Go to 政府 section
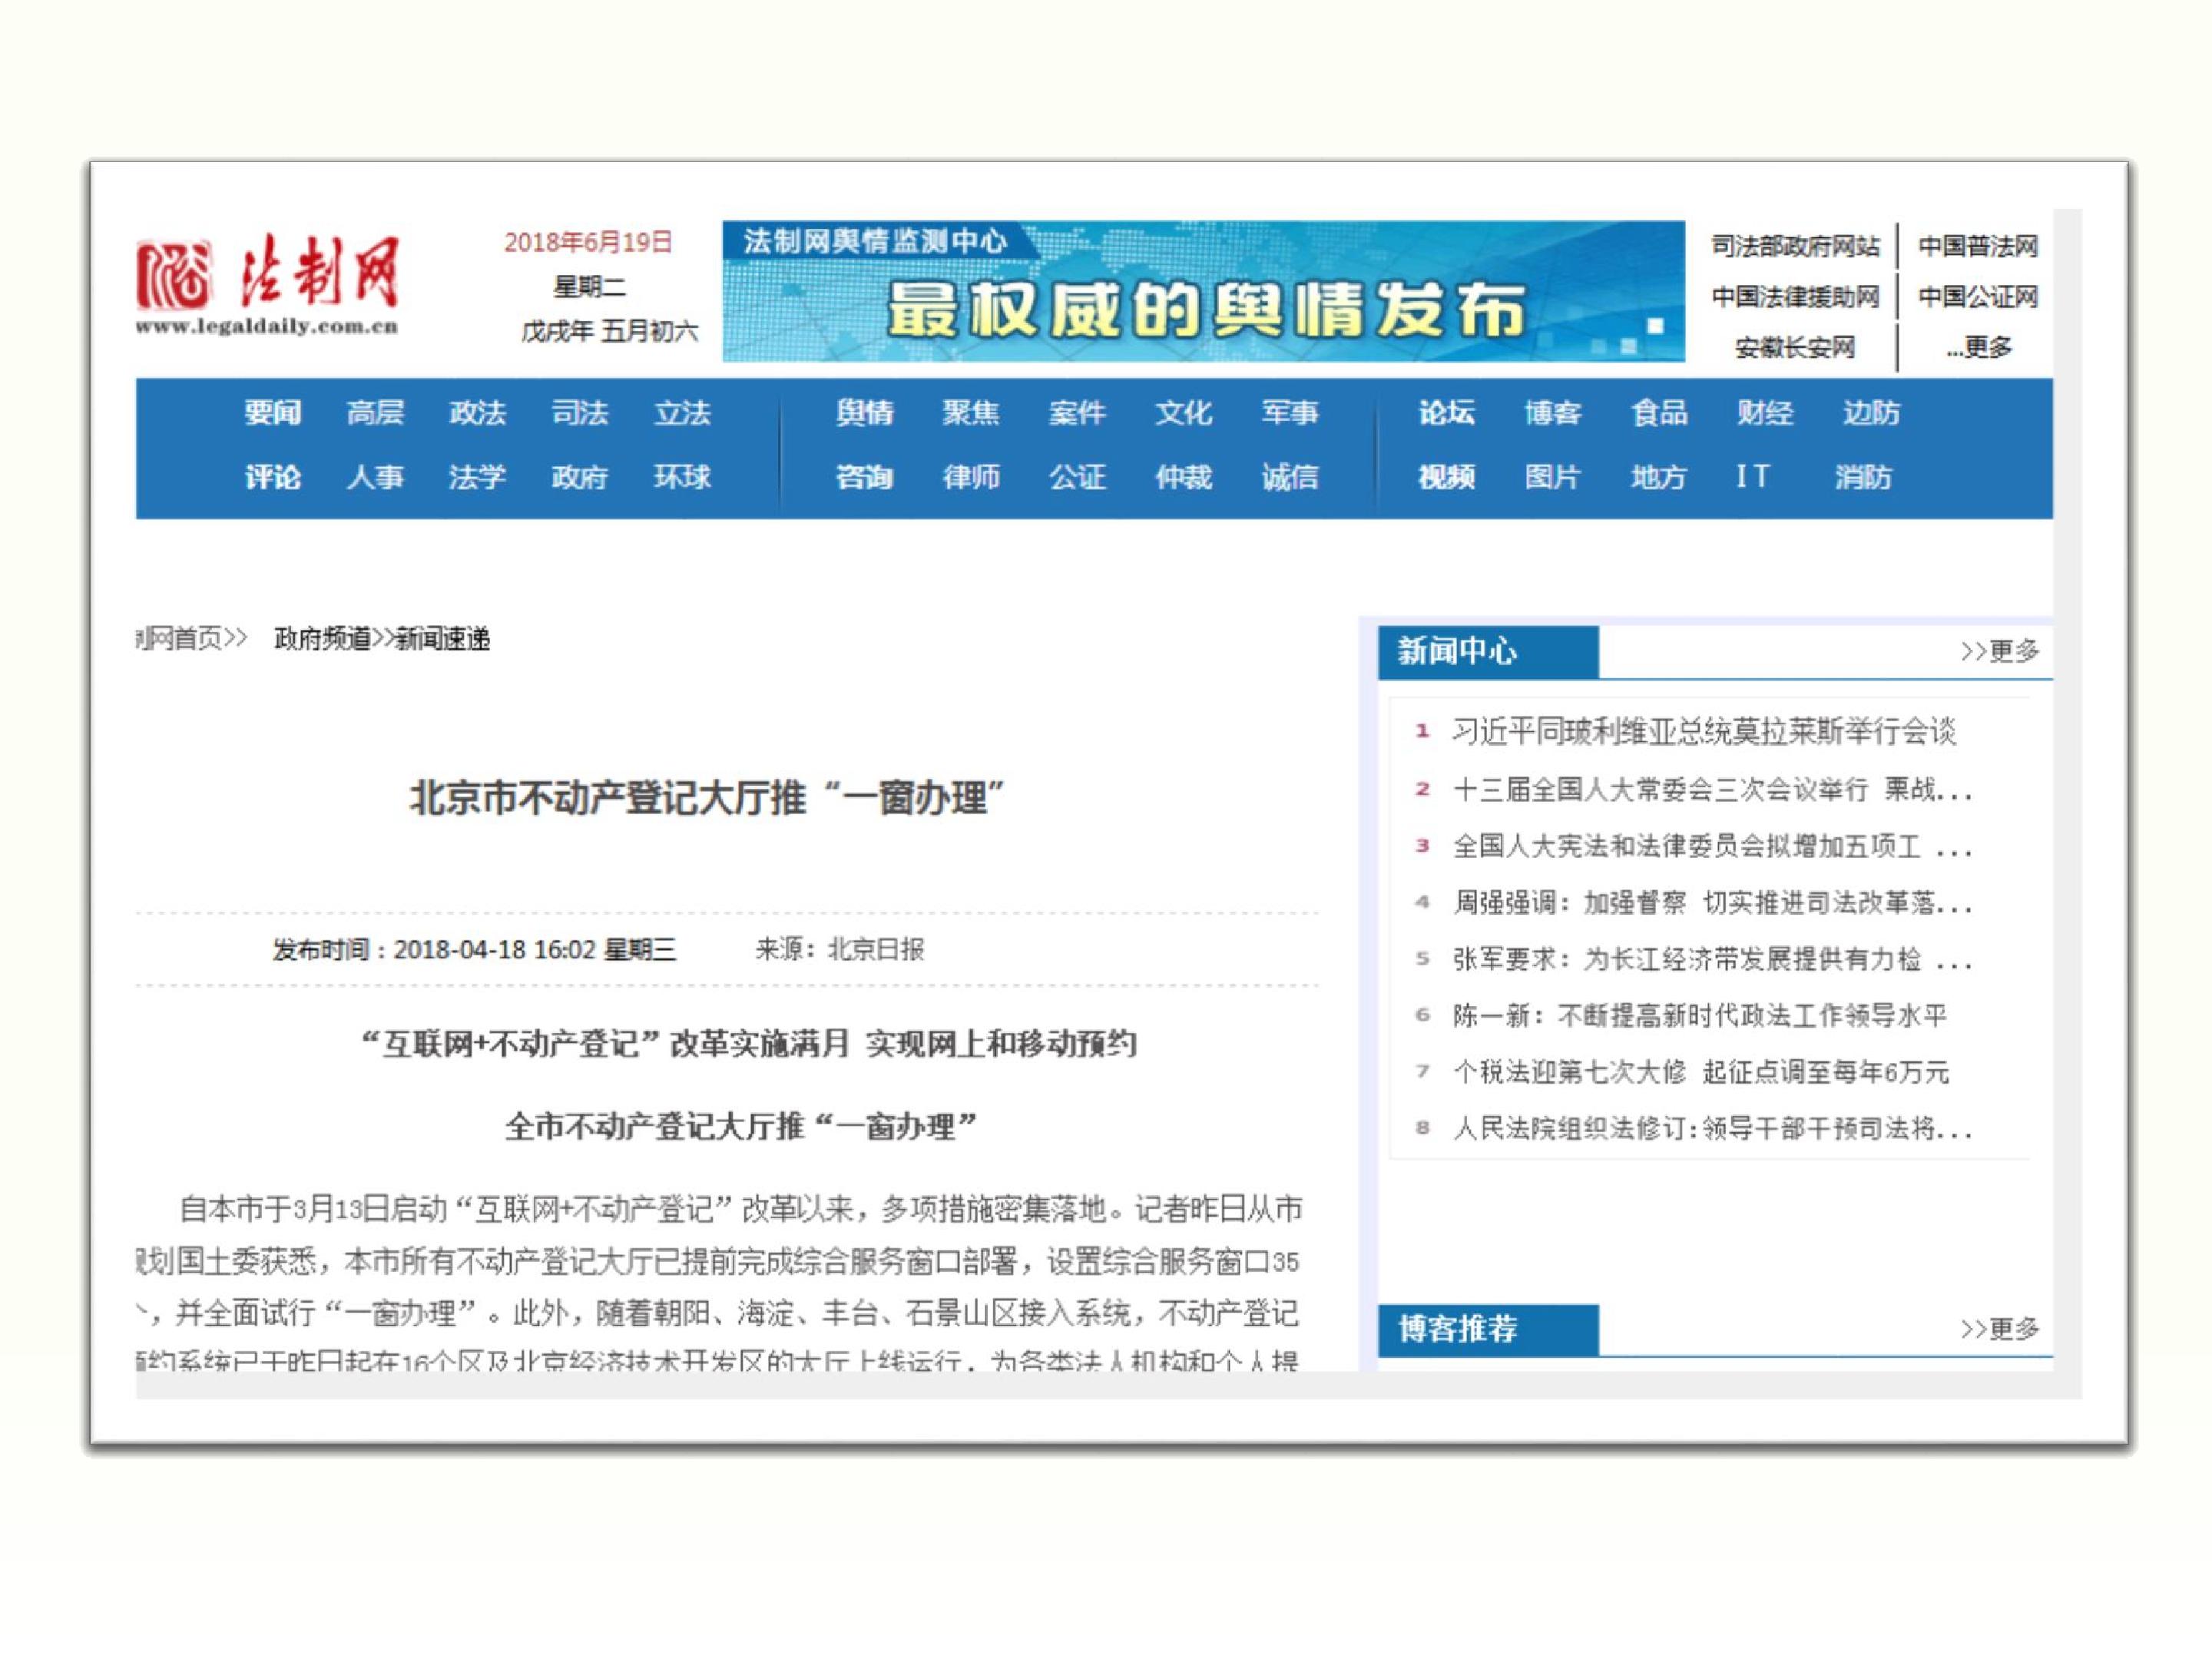The height and width of the screenshot is (1659, 2212). point(580,477)
